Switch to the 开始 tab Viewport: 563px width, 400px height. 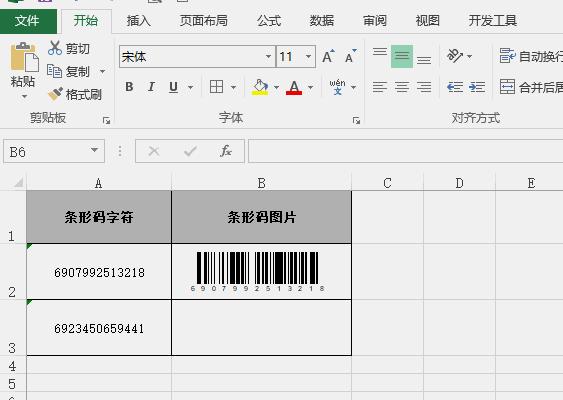click(x=86, y=21)
